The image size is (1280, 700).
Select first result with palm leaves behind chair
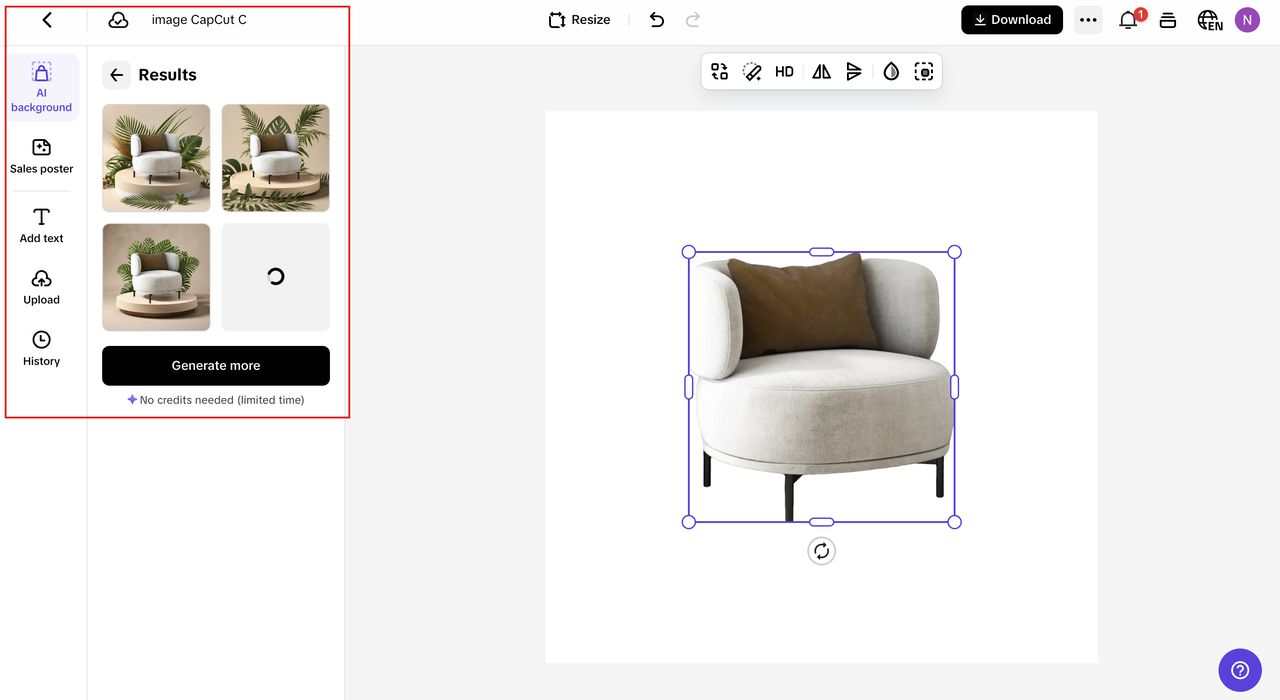click(156, 158)
